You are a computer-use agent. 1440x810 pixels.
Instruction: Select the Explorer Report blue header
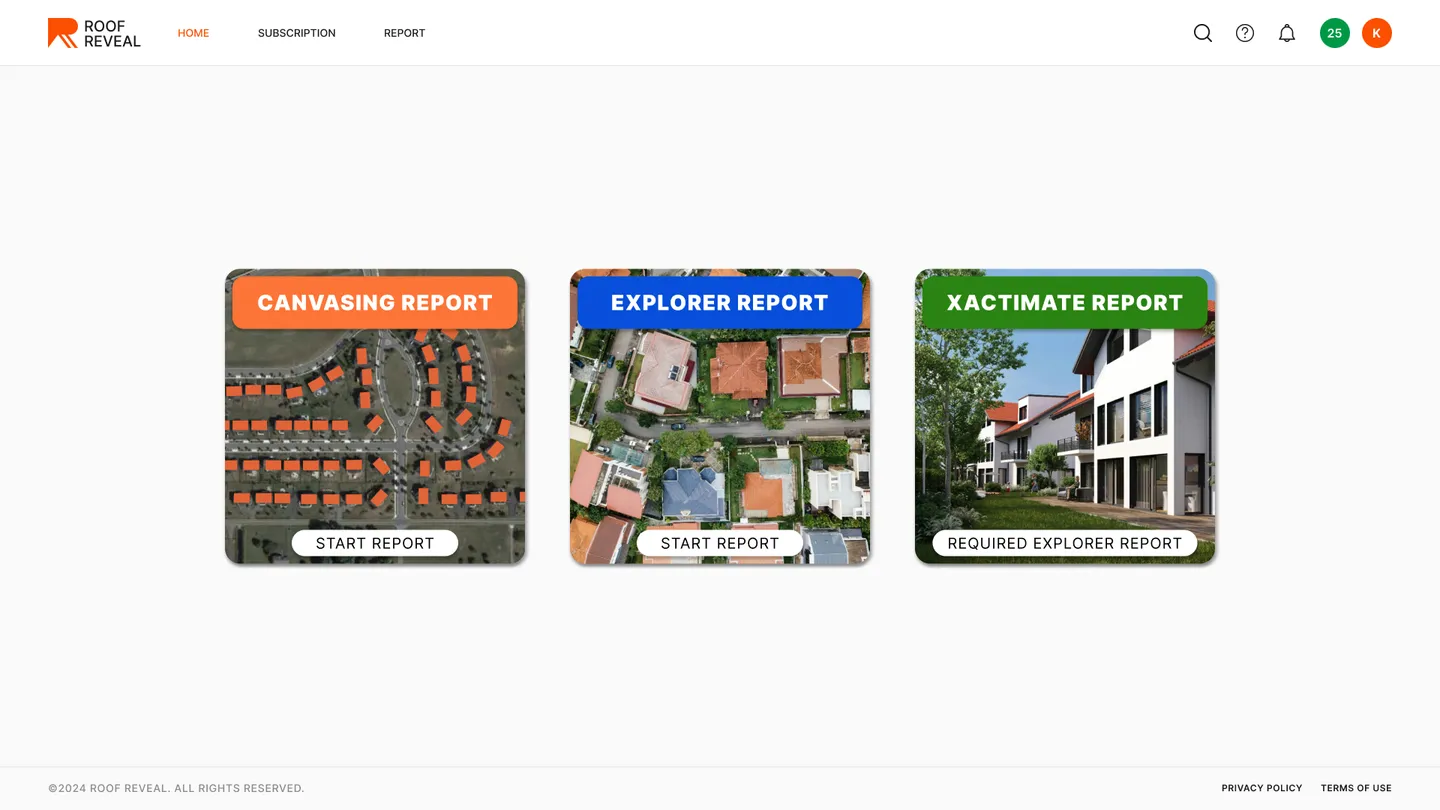click(720, 303)
